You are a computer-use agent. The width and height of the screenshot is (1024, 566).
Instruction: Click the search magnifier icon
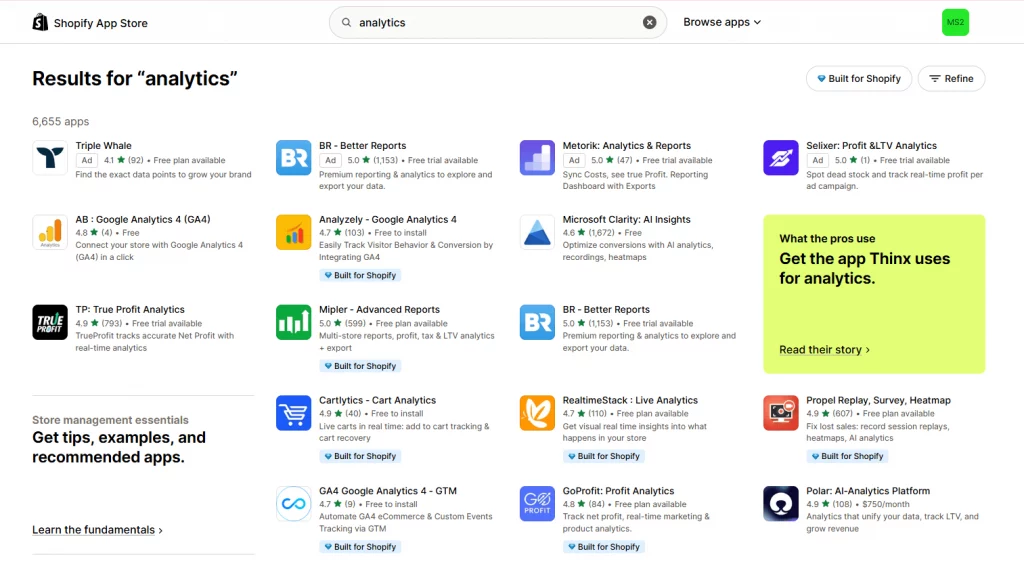pyautogui.click(x=346, y=22)
